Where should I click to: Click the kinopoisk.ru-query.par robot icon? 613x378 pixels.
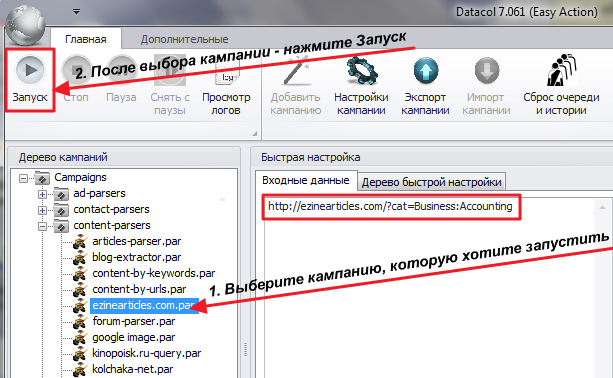click(80, 354)
